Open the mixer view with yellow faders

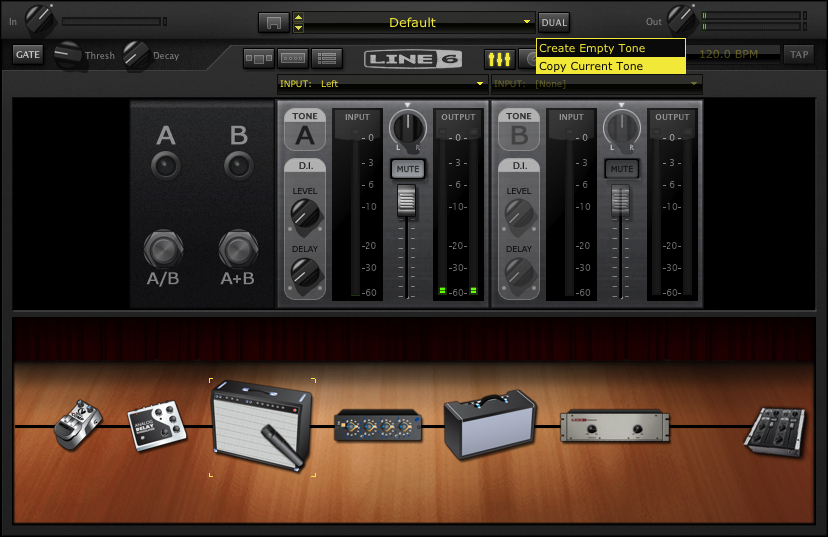coord(498,58)
